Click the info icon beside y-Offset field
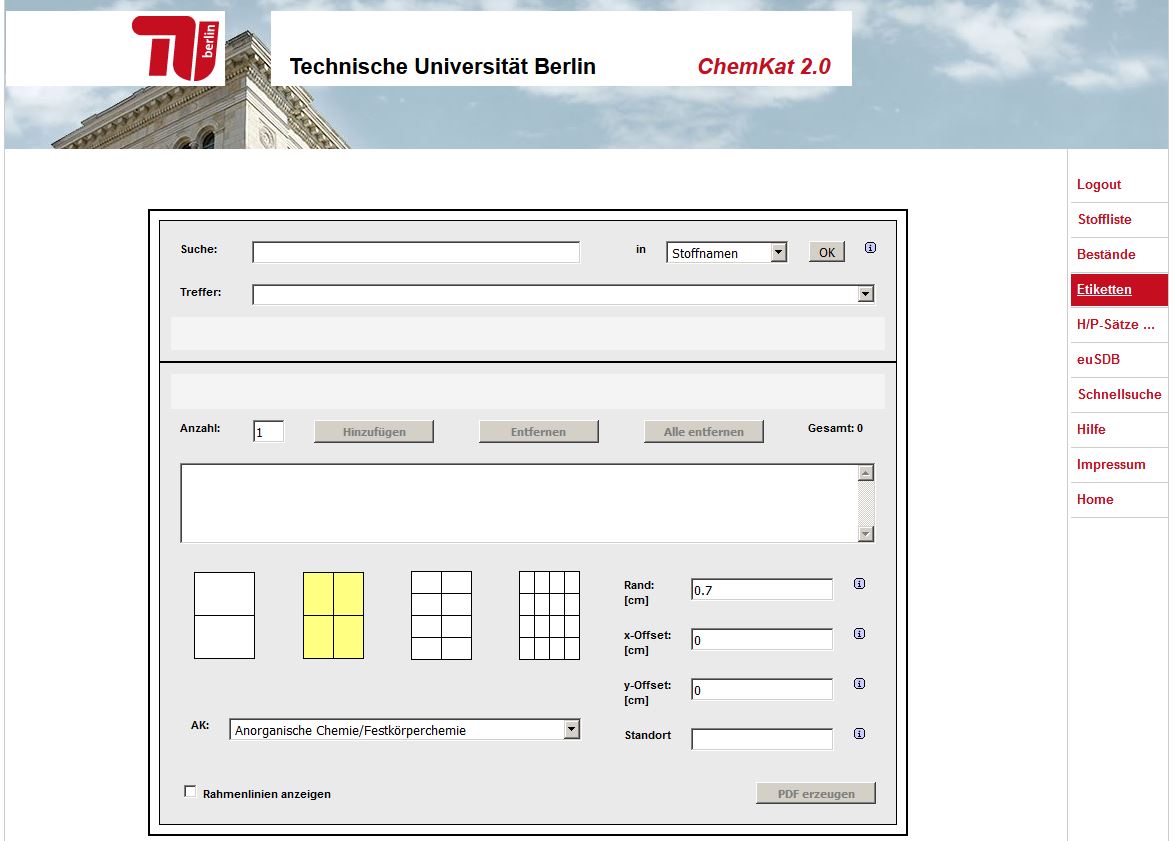1175x841 pixels. (x=859, y=684)
